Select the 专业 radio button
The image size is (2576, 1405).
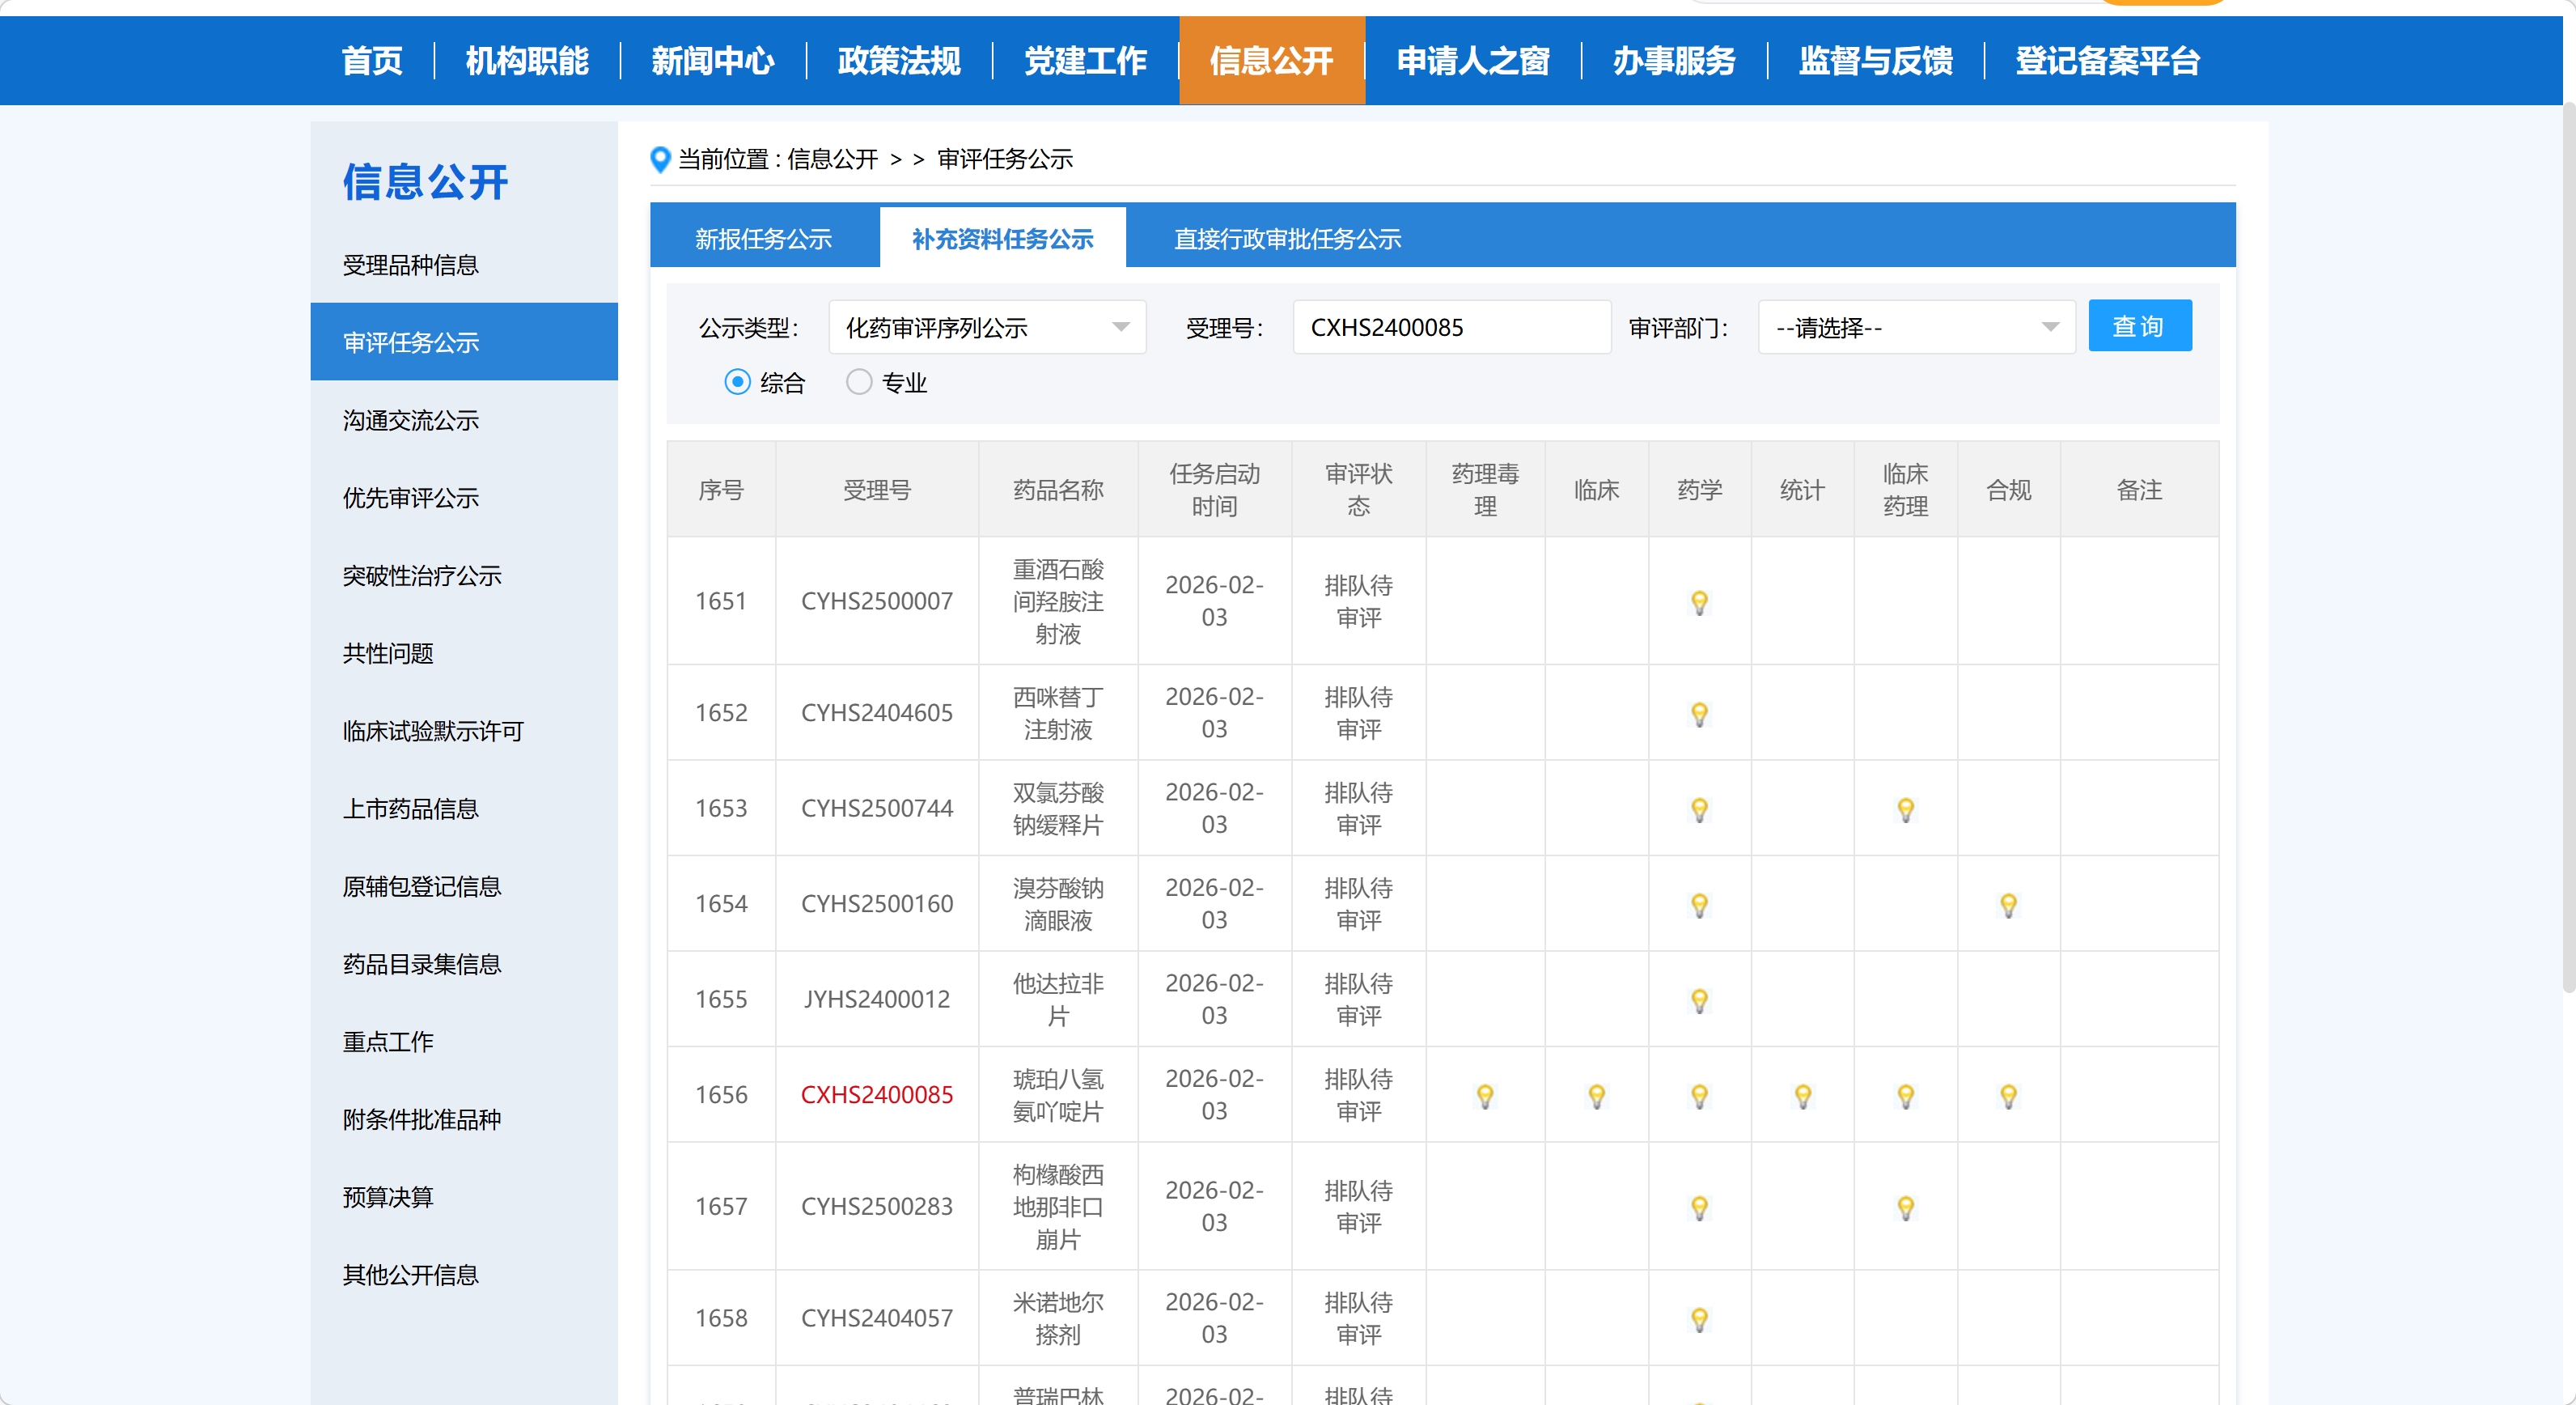[859, 382]
